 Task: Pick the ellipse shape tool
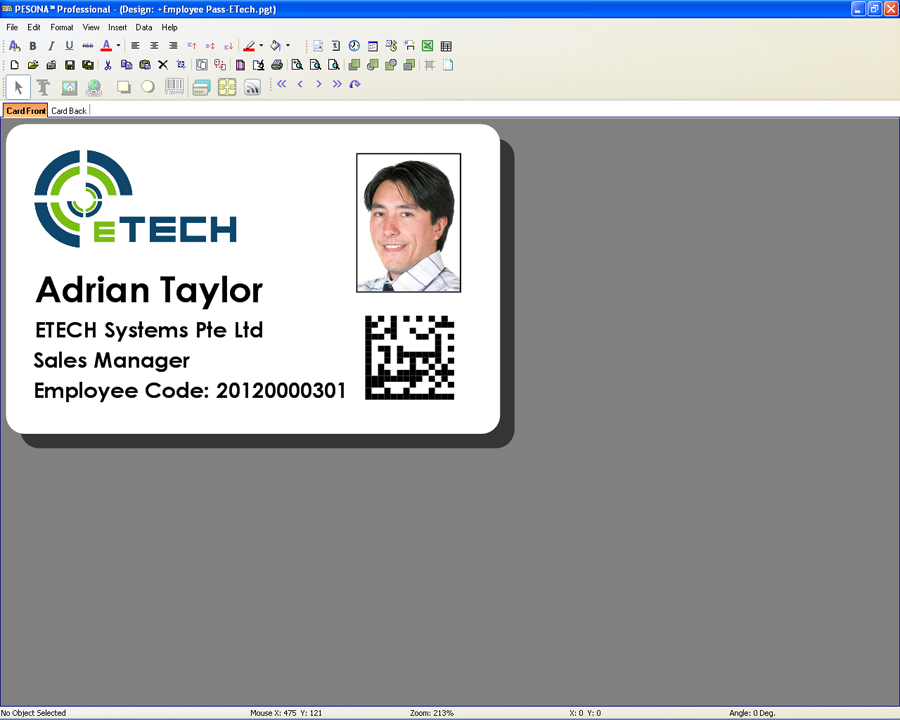(148, 88)
